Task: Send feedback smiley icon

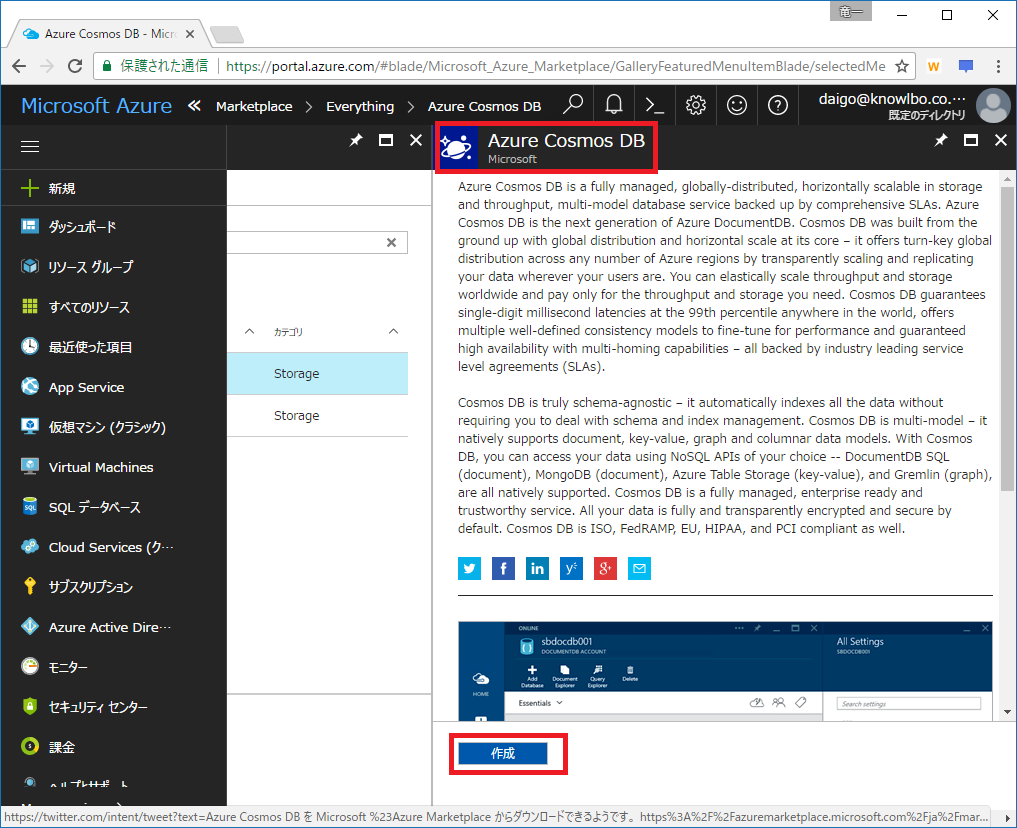Action: [737, 105]
